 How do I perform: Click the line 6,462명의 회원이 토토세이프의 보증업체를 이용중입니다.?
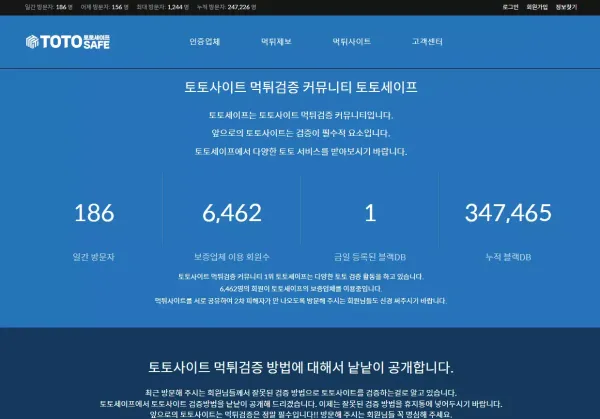(x=301, y=289)
